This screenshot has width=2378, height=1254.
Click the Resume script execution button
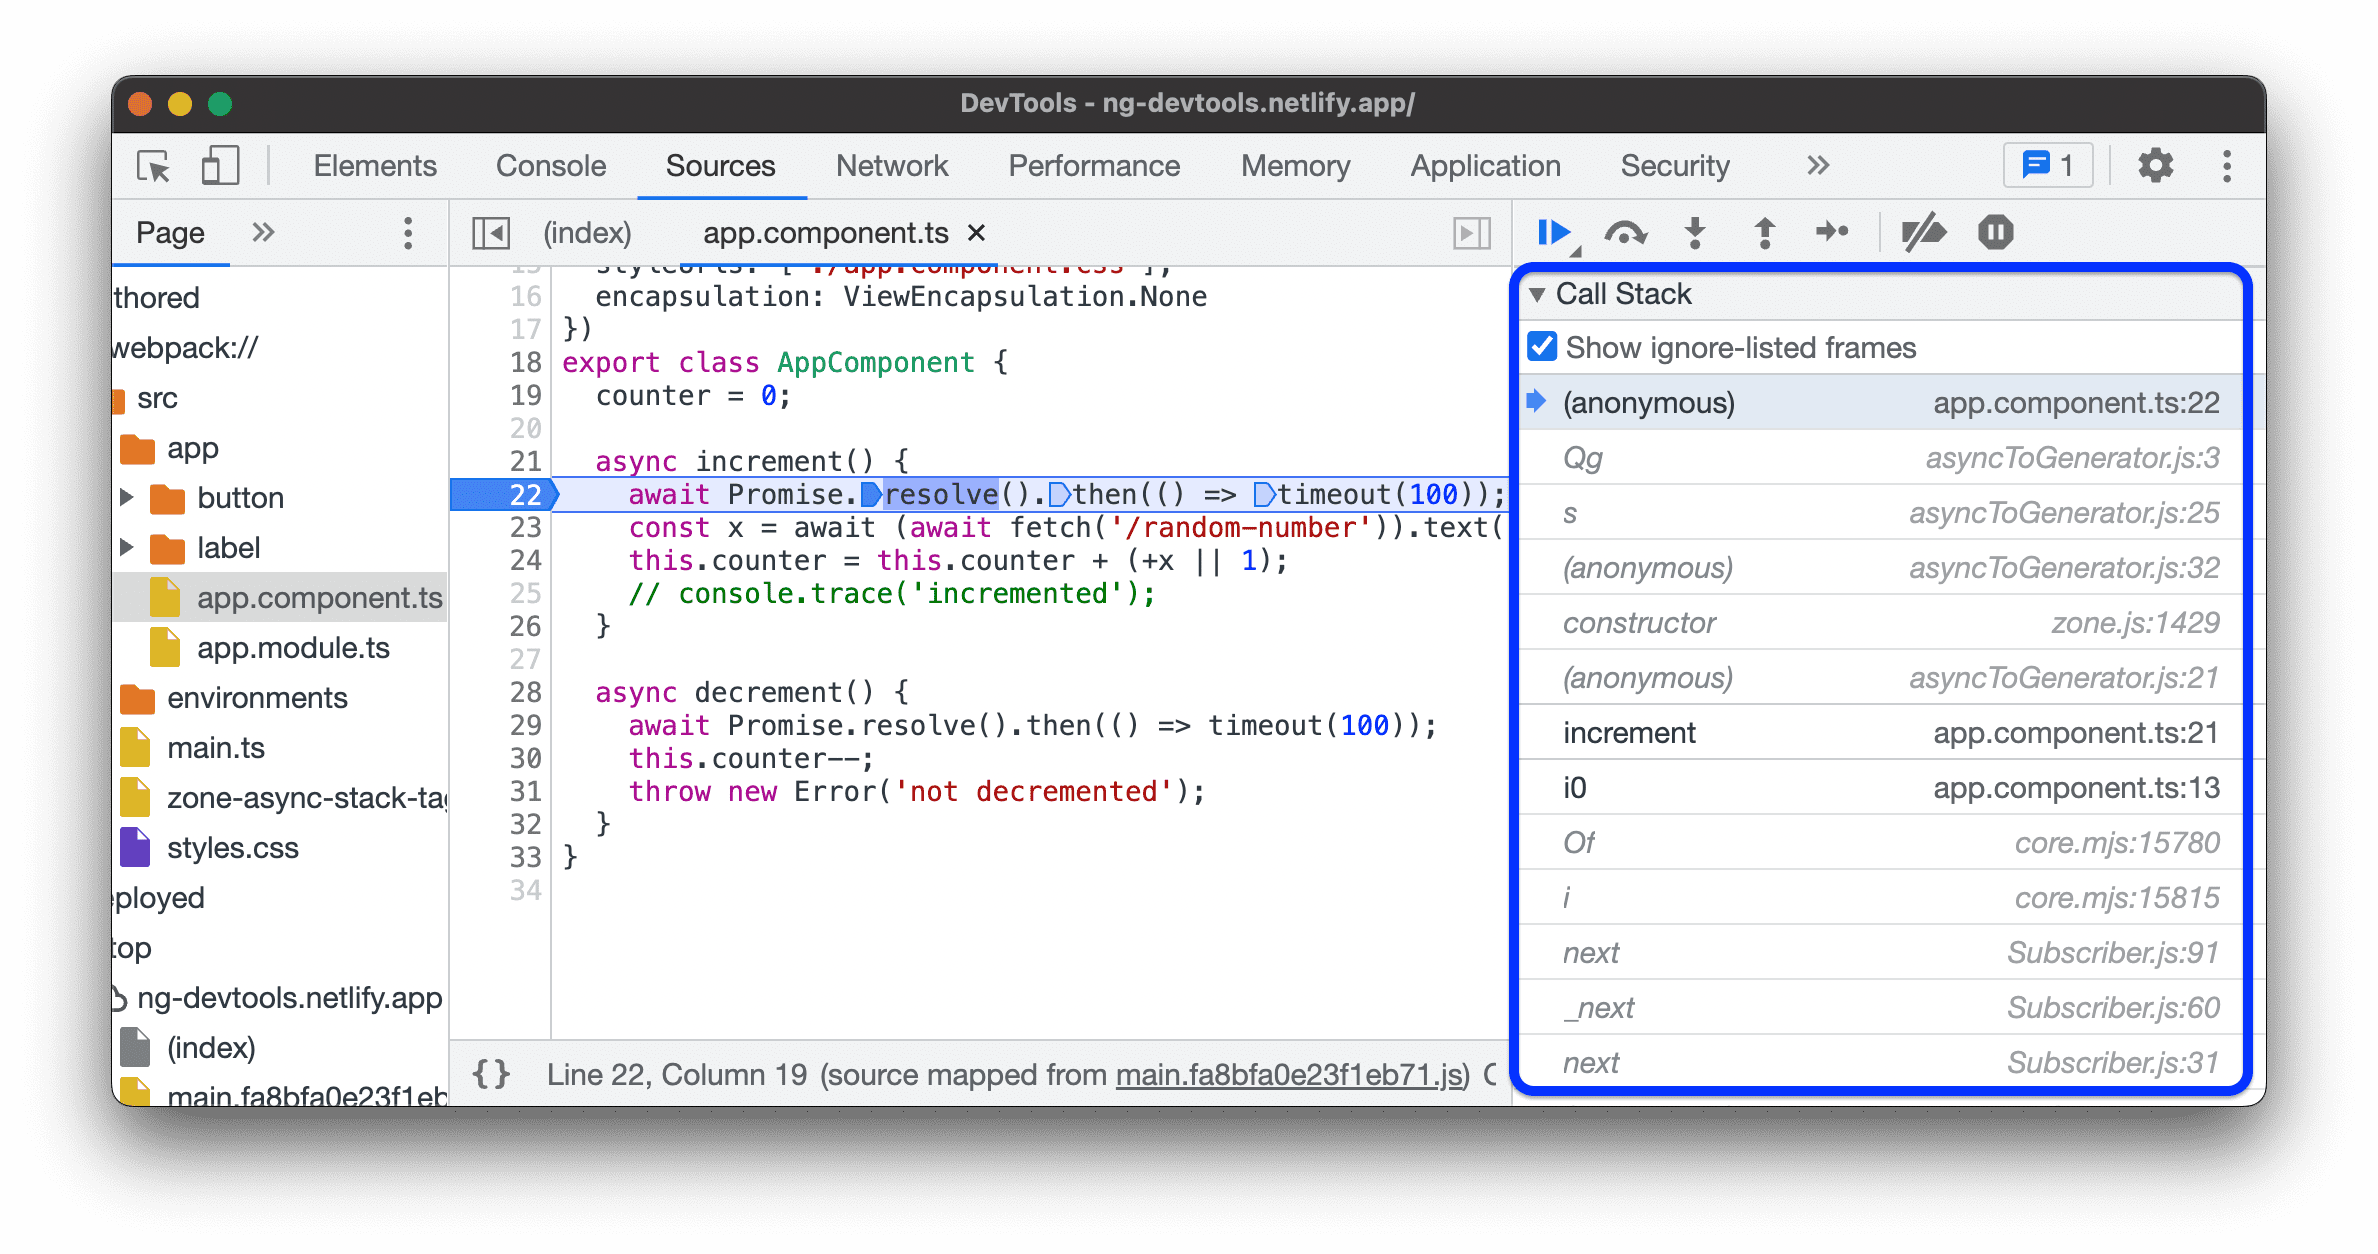coord(1554,233)
